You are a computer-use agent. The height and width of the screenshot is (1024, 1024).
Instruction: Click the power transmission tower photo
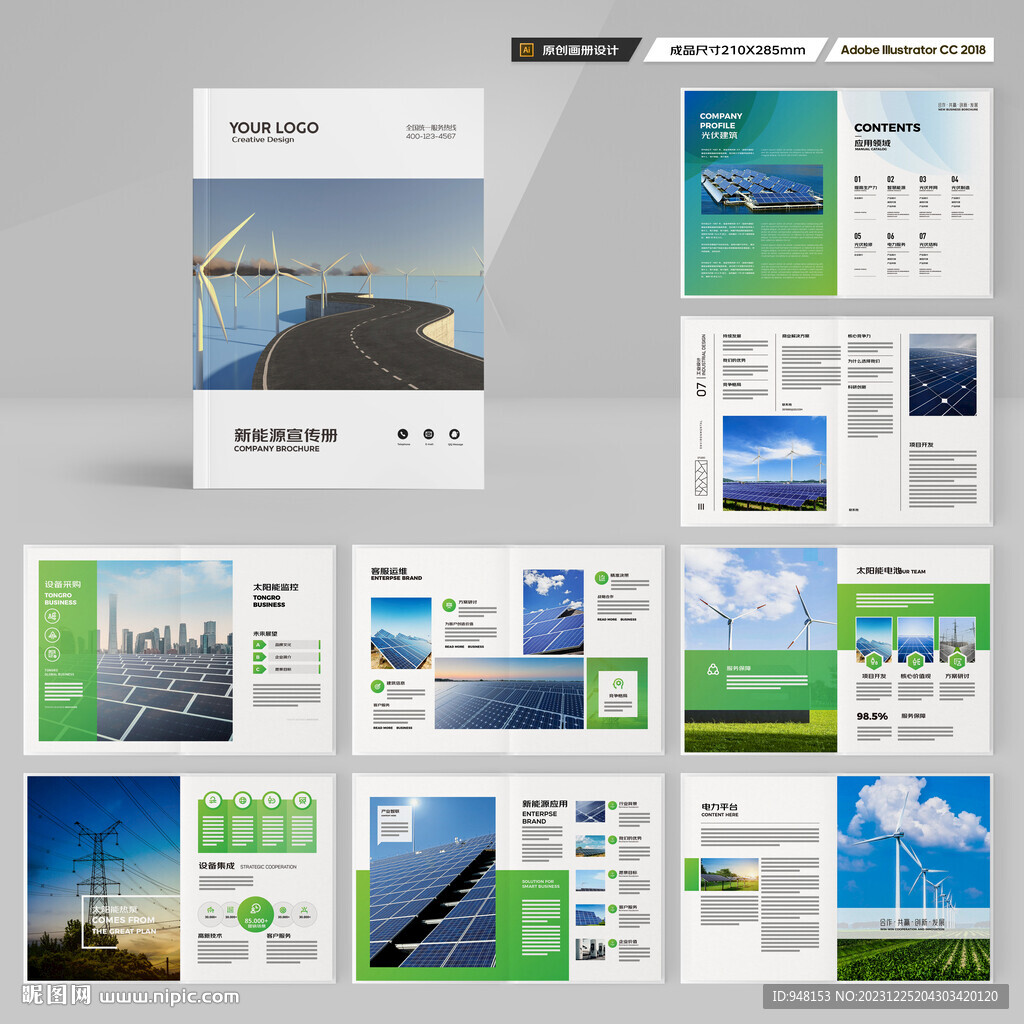point(104,878)
